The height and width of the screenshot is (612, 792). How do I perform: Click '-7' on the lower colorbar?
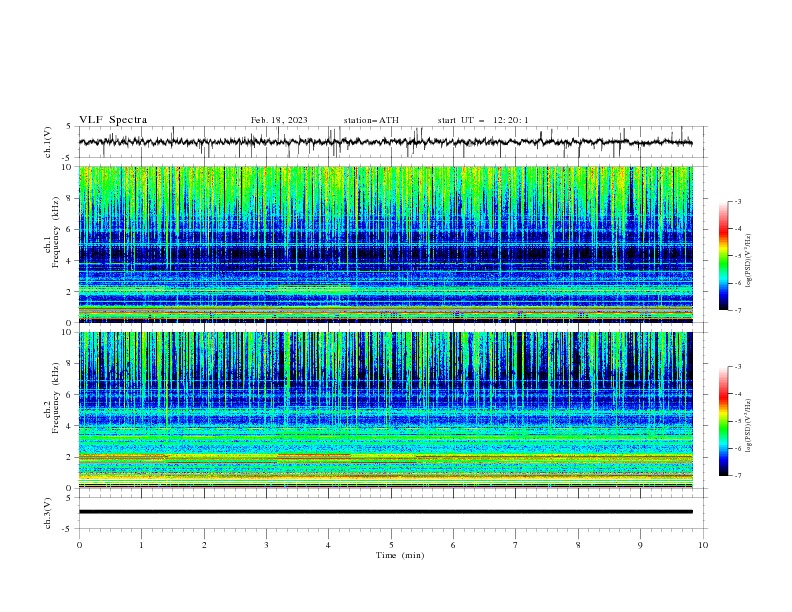(737, 476)
